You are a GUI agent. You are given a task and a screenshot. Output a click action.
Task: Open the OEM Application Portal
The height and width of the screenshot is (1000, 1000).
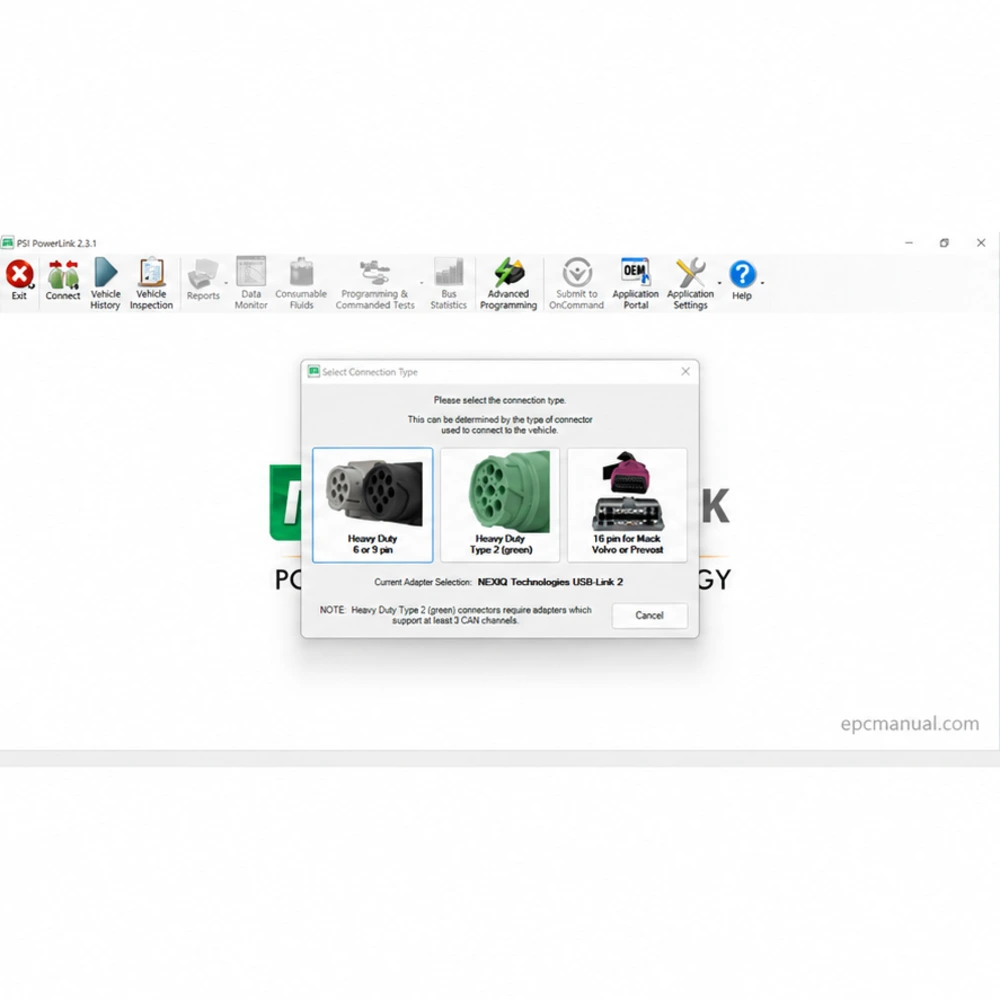click(x=635, y=283)
